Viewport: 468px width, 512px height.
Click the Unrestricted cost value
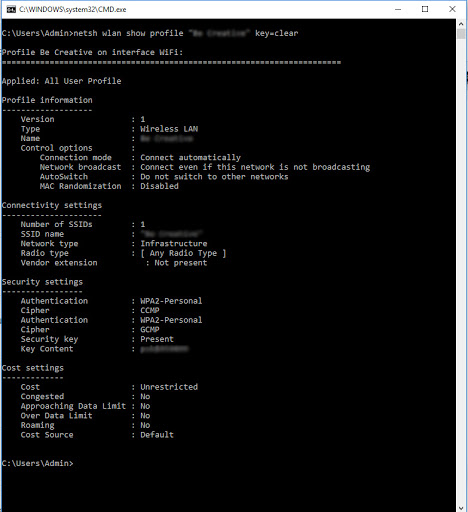(x=169, y=387)
